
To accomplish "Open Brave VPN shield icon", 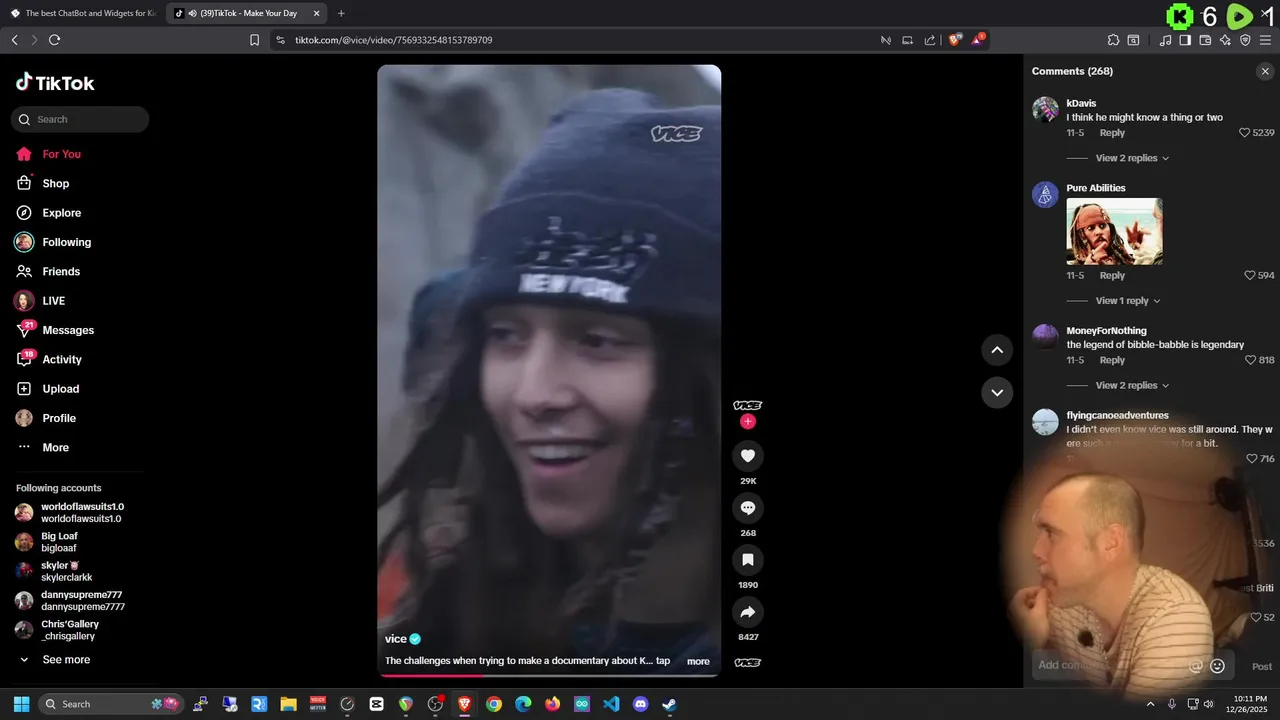I will coord(1245,40).
